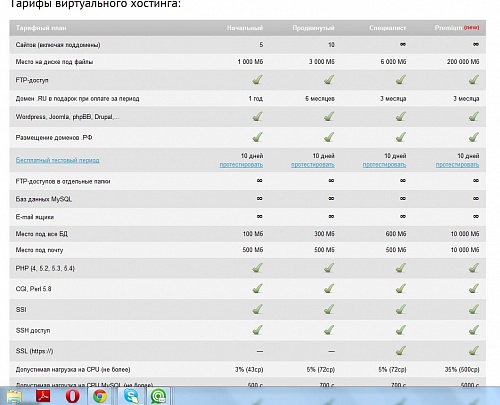Image resolution: width=500 pixels, height=405 pixels.
Task: Click the E-mail ящики row label
Action: pyautogui.click(x=35, y=217)
